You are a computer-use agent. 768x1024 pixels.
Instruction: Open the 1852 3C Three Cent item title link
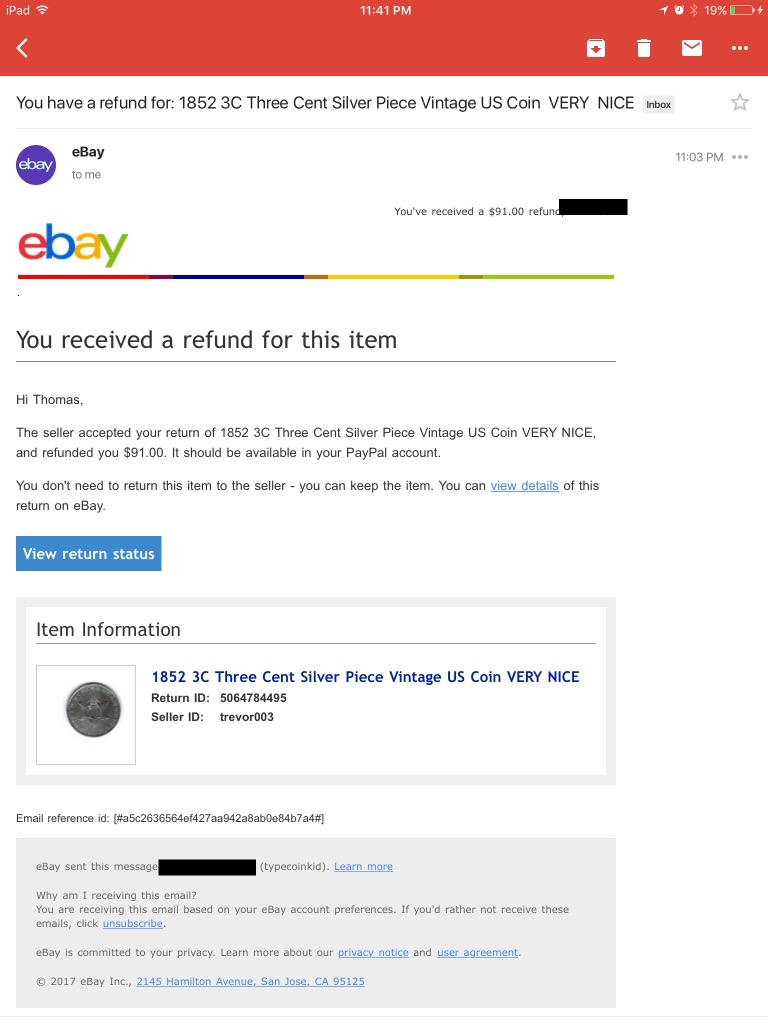click(x=365, y=677)
